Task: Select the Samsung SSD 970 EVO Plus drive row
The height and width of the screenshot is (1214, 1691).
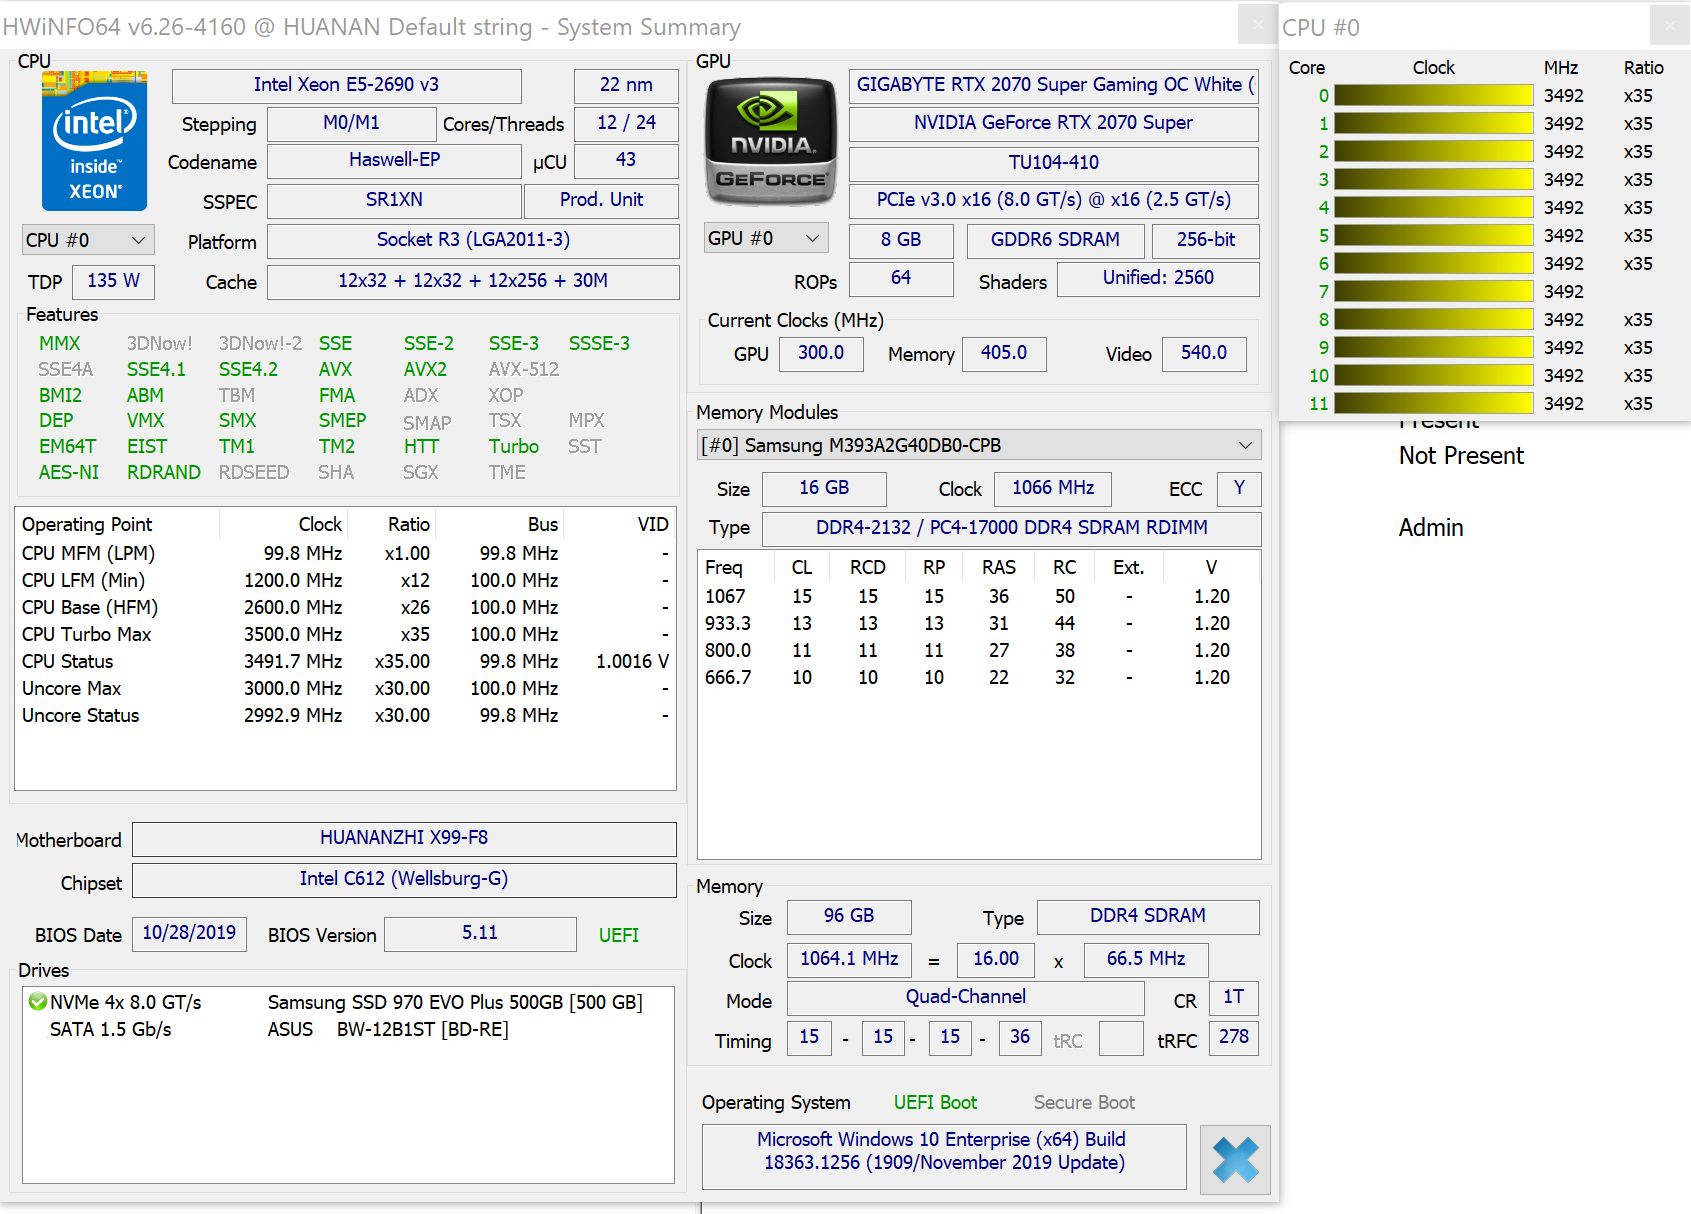Action: tap(347, 1002)
